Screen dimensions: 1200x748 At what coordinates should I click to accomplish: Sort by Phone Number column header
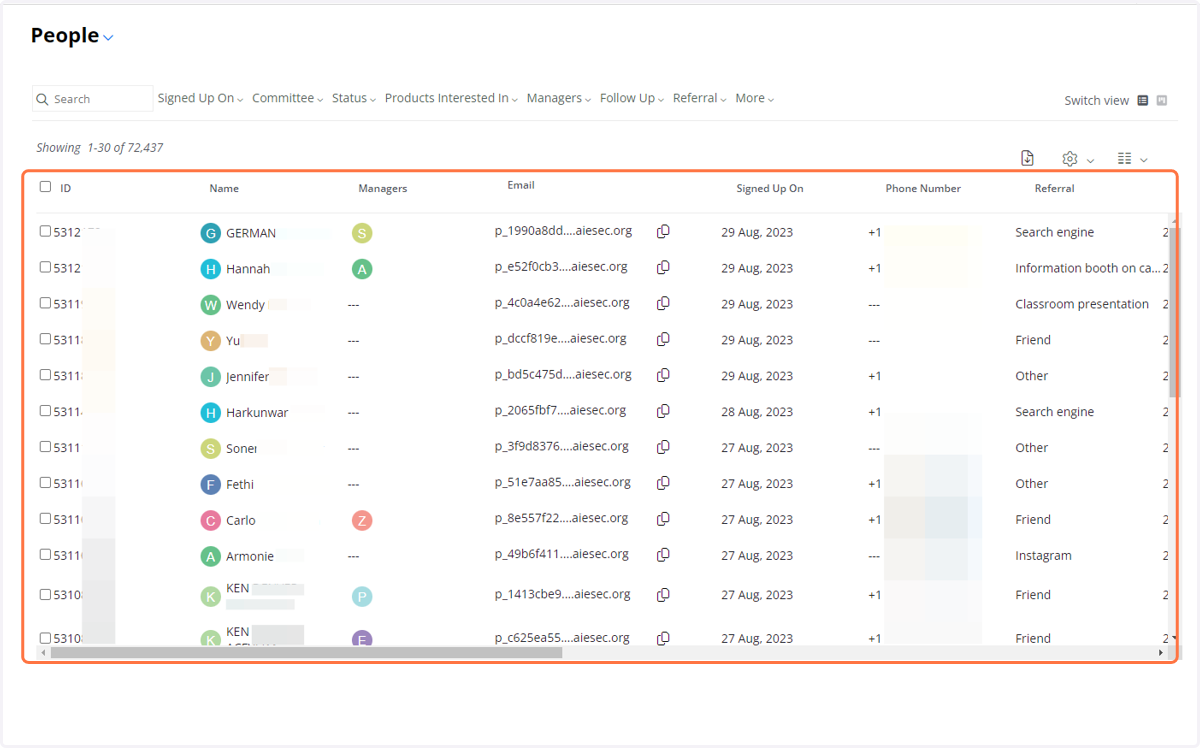[923, 188]
